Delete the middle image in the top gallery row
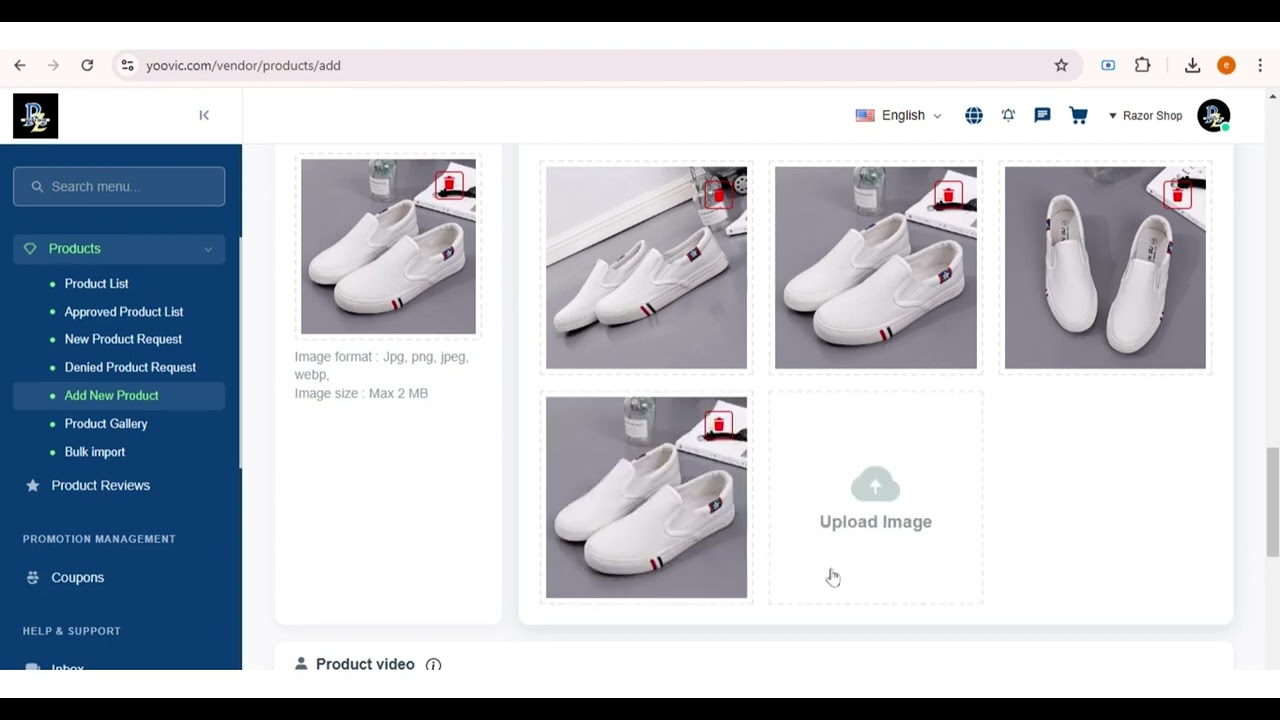 coord(948,193)
